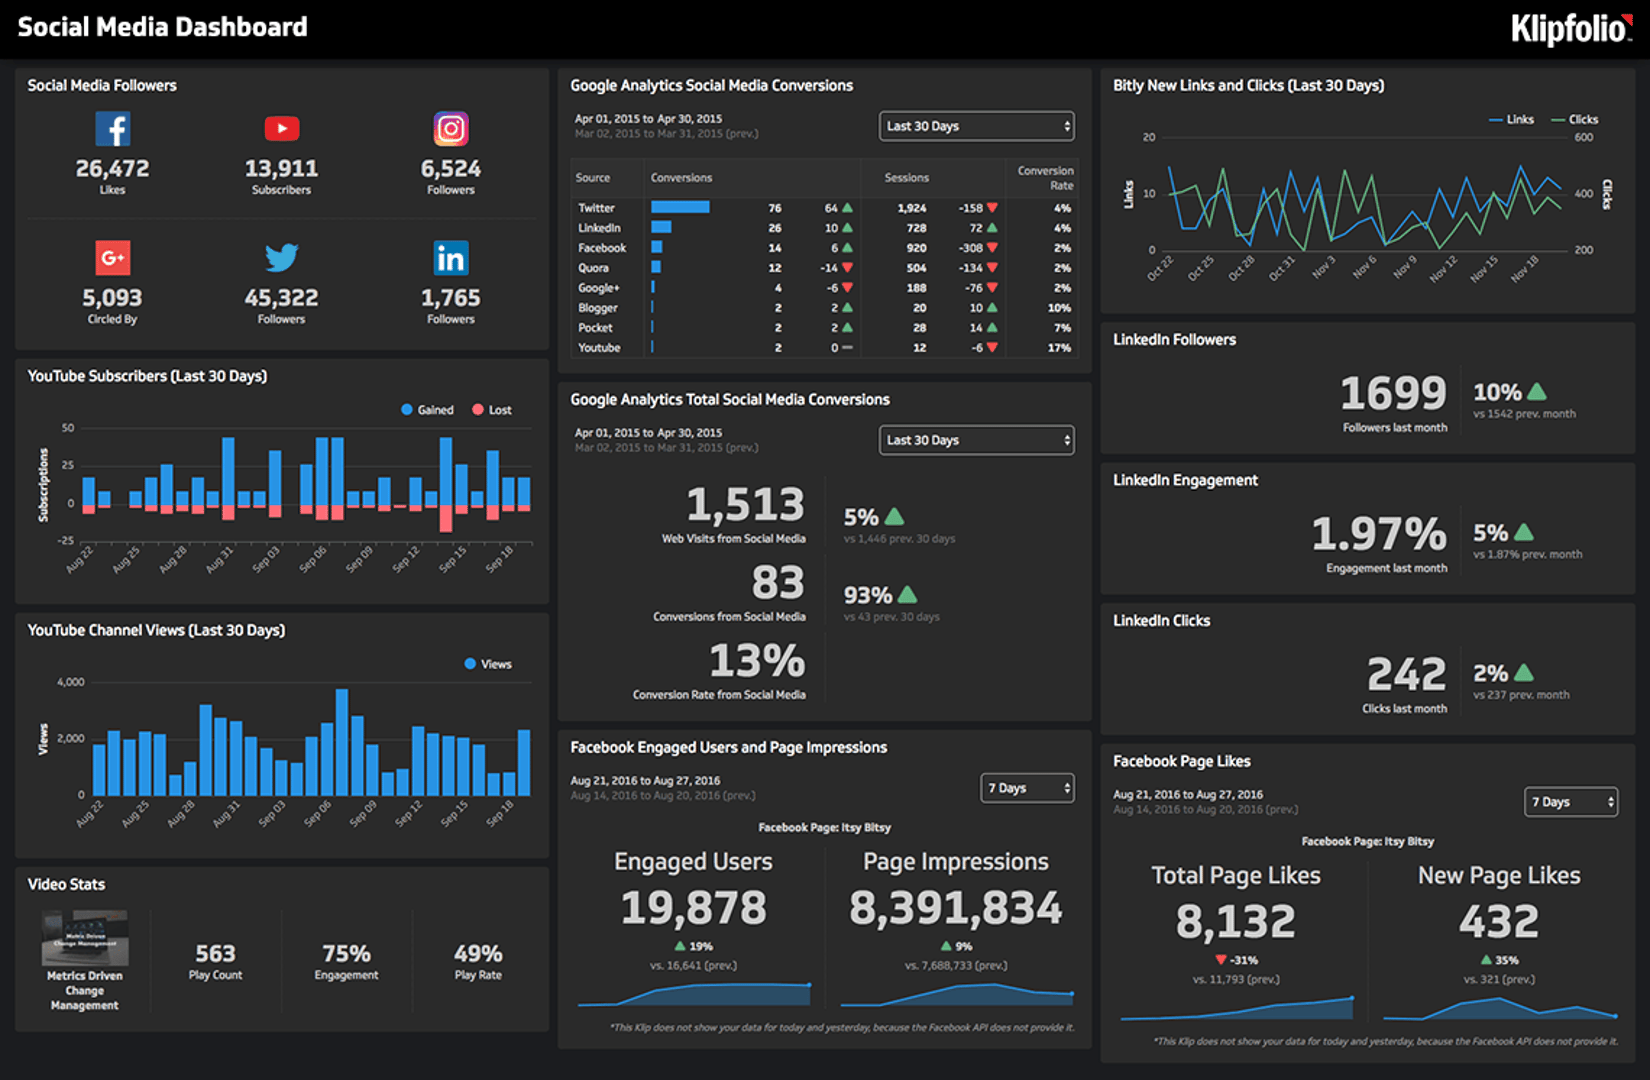1650x1080 pixels.
Task: Toggle the Lost legend series
Action: (x=492, y=410)
